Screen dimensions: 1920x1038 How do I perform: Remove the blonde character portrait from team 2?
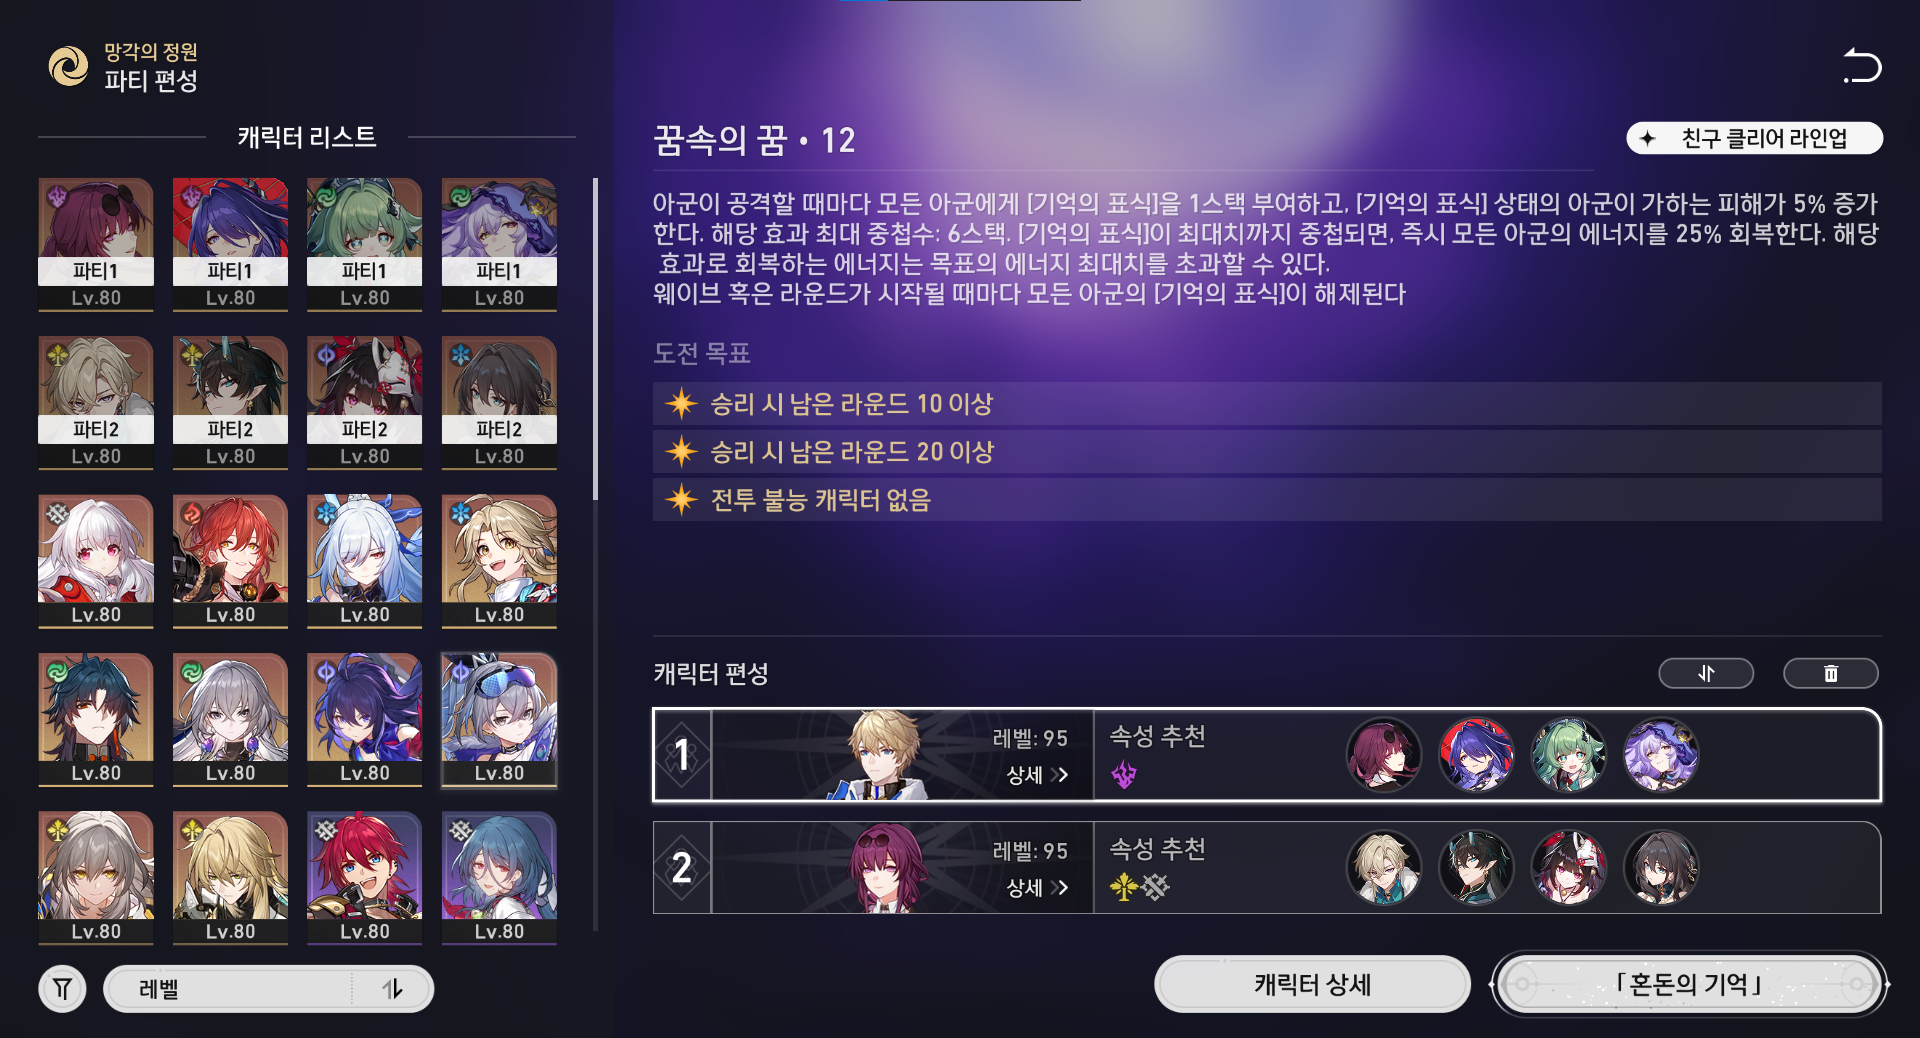click(x=1384, y=867)
